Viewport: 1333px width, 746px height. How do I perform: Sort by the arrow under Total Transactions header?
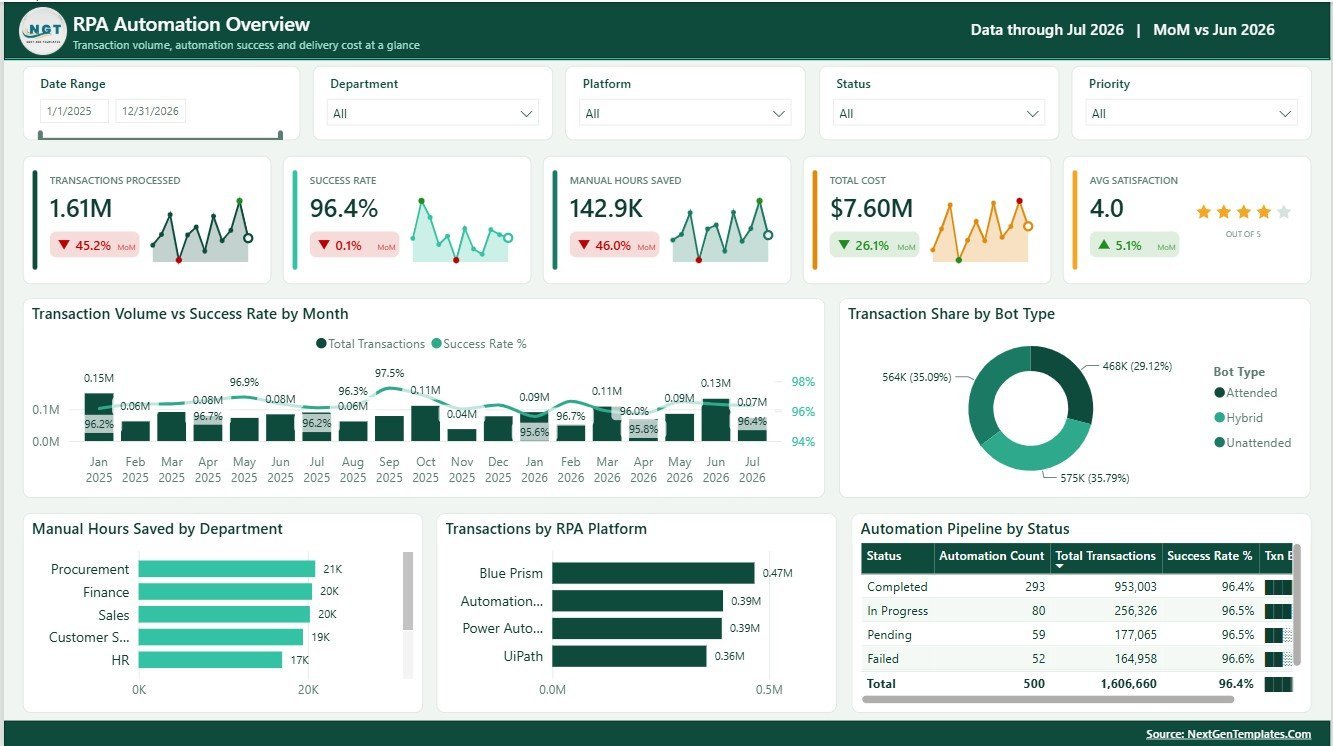tap(1060, 567)
